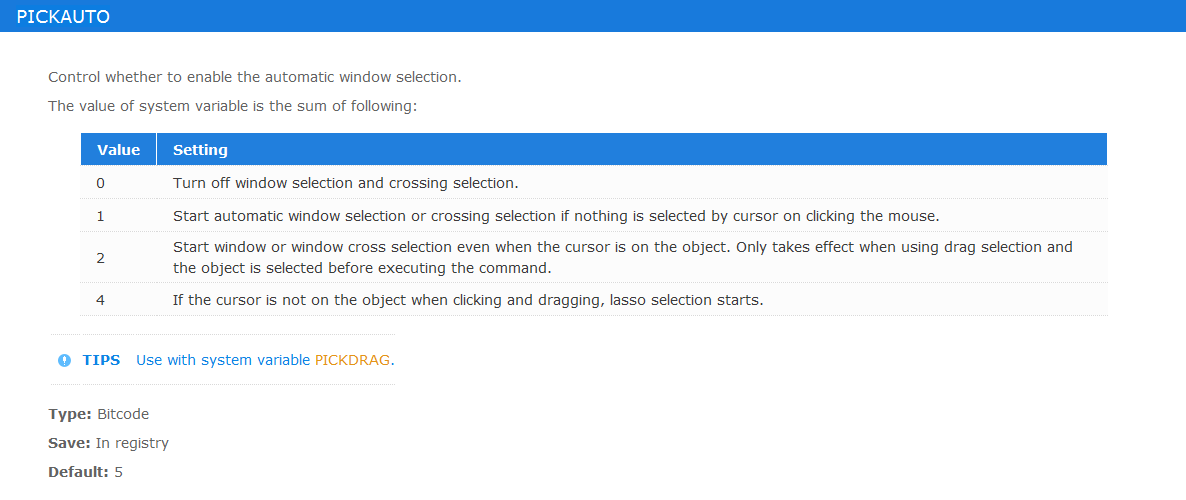The image size is (1186, 500).
Task: Click the table row with value 4
Action: tap(594, 300)
